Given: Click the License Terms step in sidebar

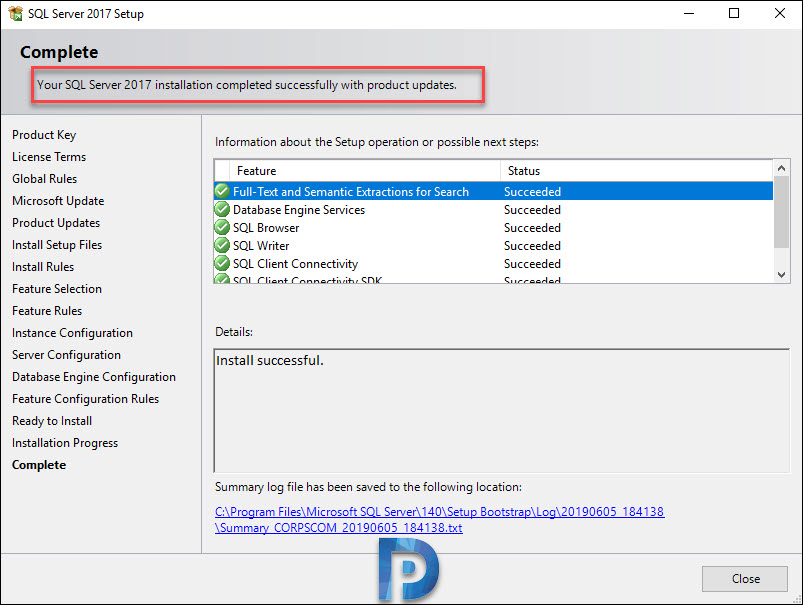Looking at the screenshot, I should point(49,157).
